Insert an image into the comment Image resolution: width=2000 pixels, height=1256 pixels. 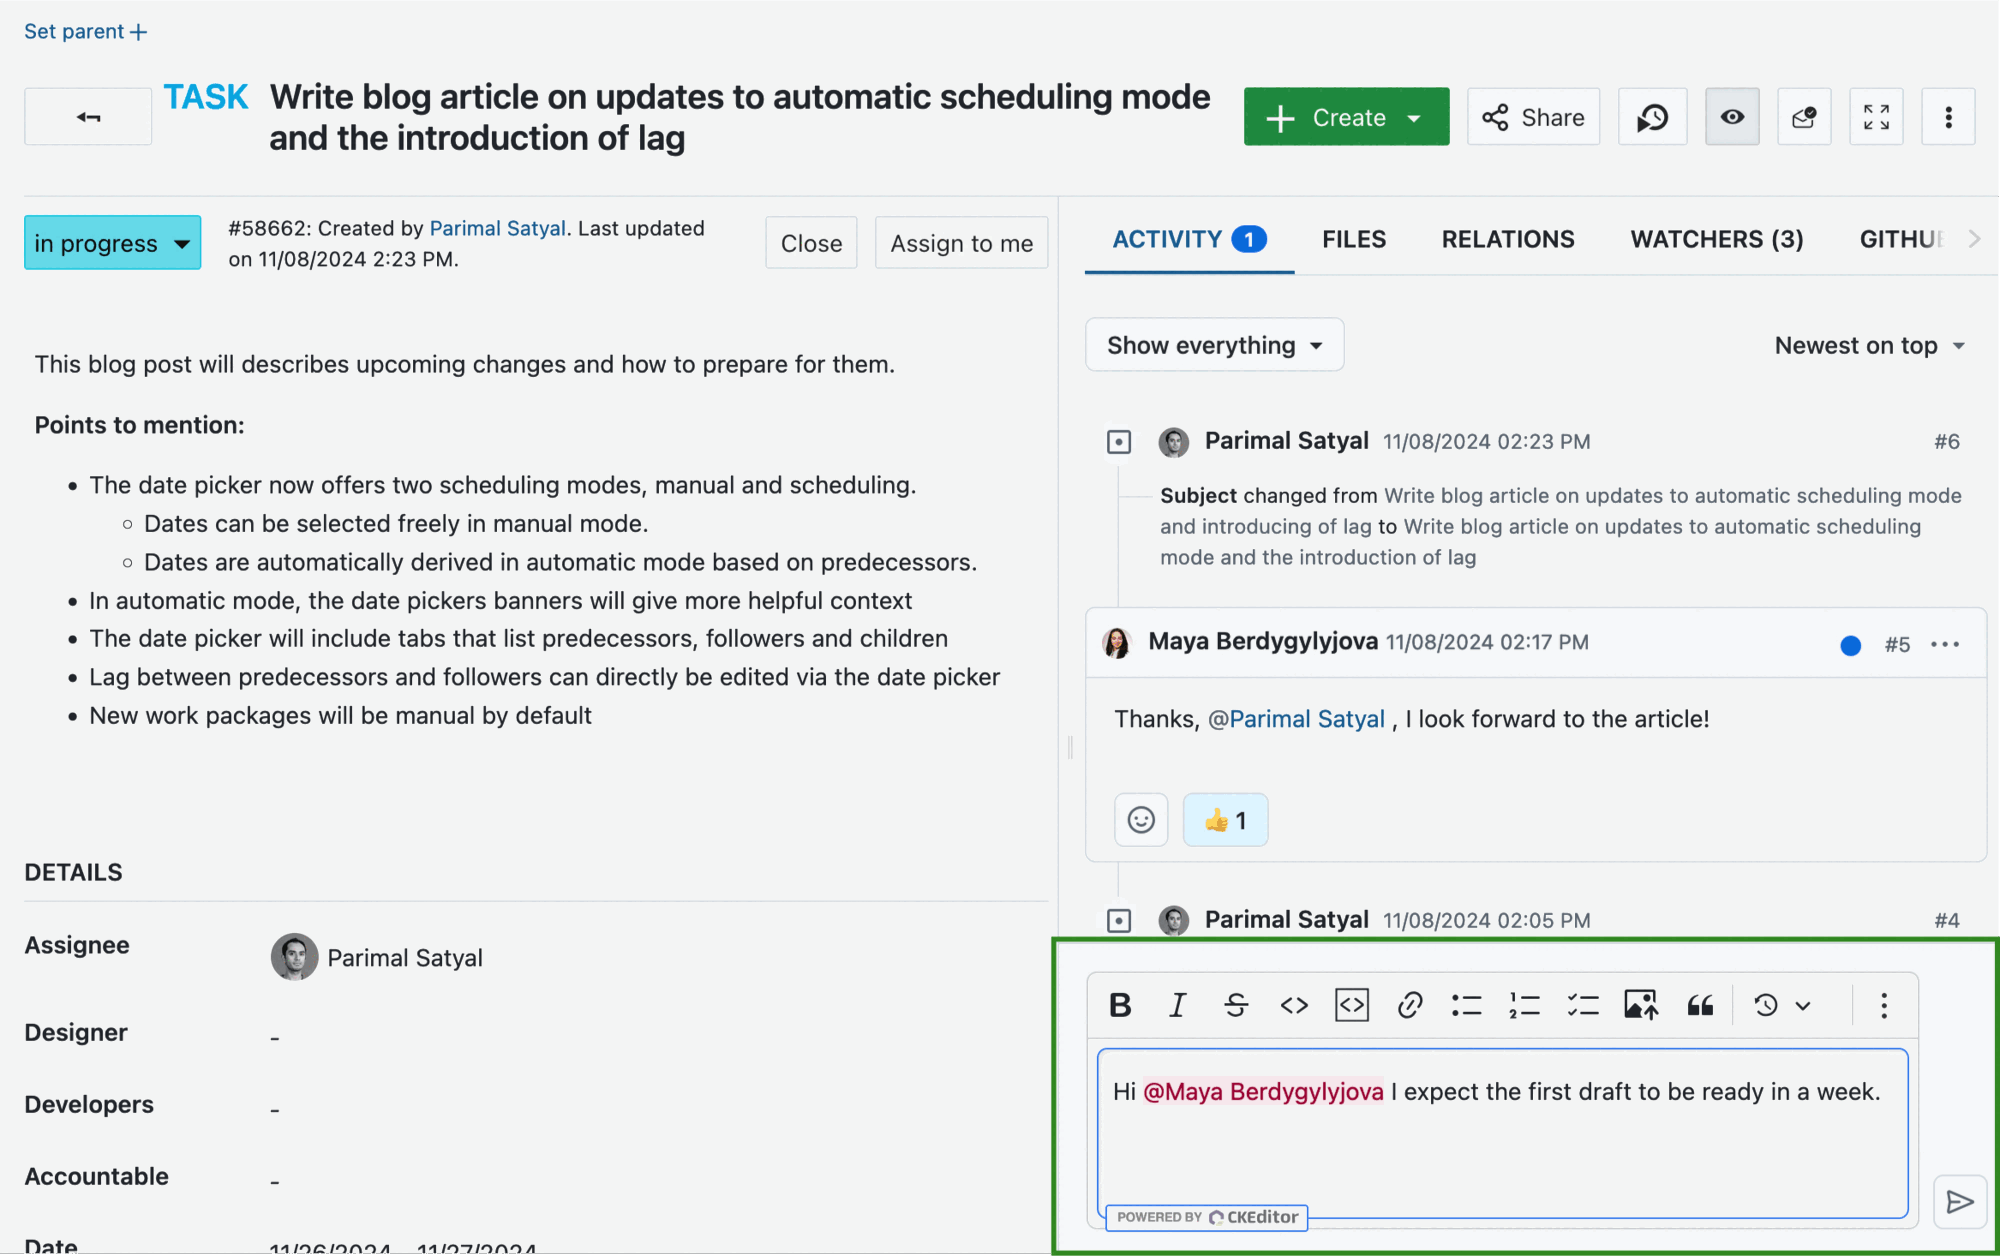pos(1640,1005)
